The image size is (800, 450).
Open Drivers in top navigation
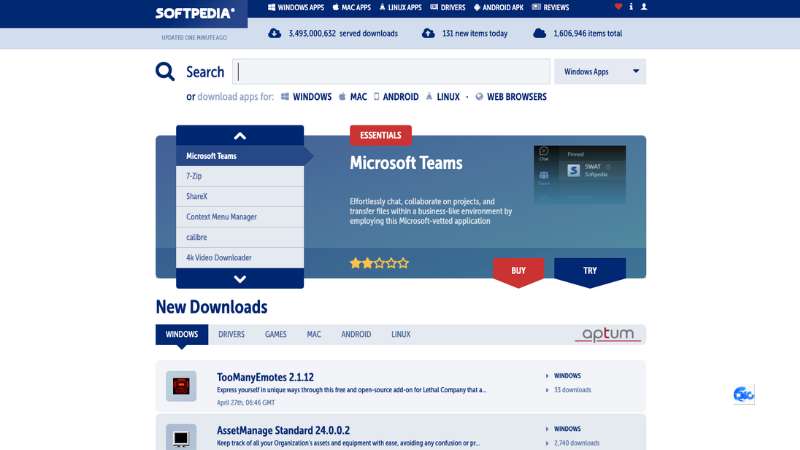coord(448,8)
